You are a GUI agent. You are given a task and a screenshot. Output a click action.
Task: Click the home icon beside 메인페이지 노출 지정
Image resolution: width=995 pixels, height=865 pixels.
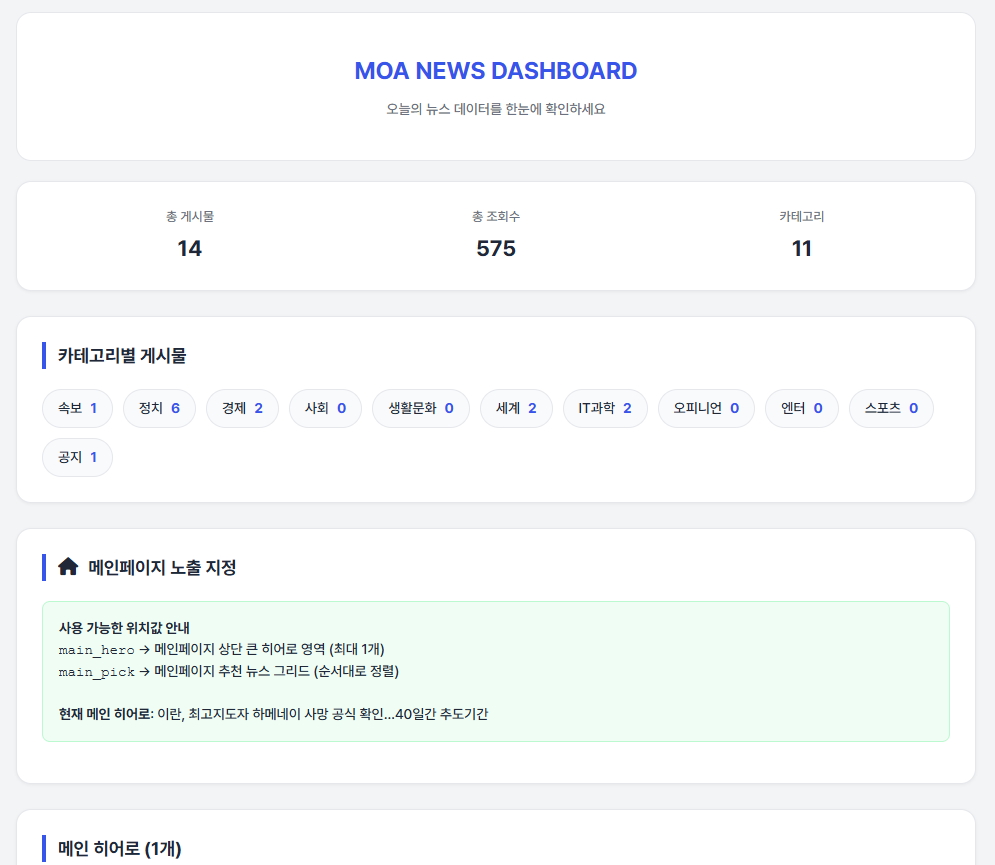[x=68, y=567]
